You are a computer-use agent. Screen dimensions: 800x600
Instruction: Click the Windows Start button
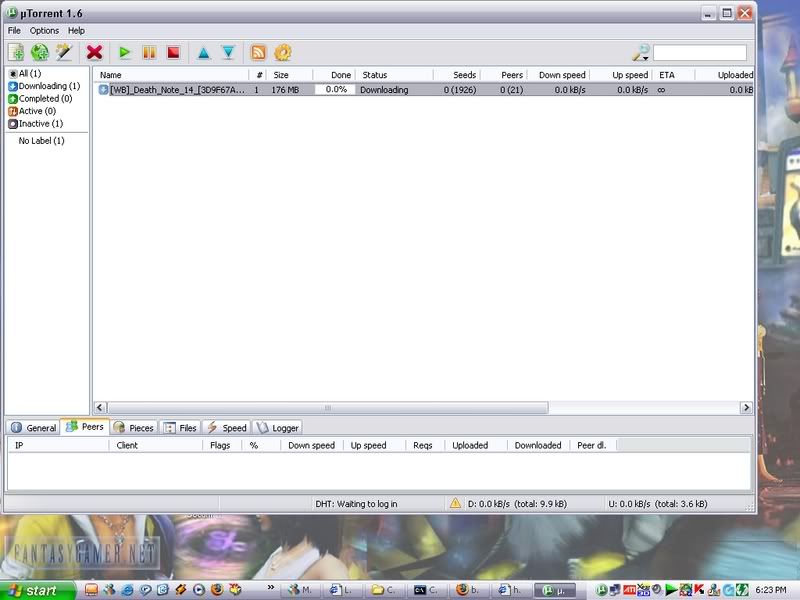point(35,590)
